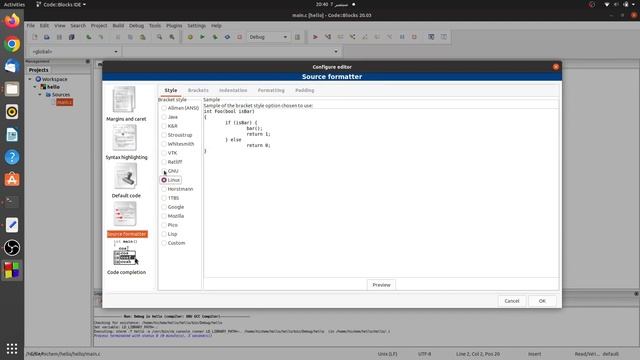
Task: Click the Save file toolbar icon
Action: click(59, 37)
